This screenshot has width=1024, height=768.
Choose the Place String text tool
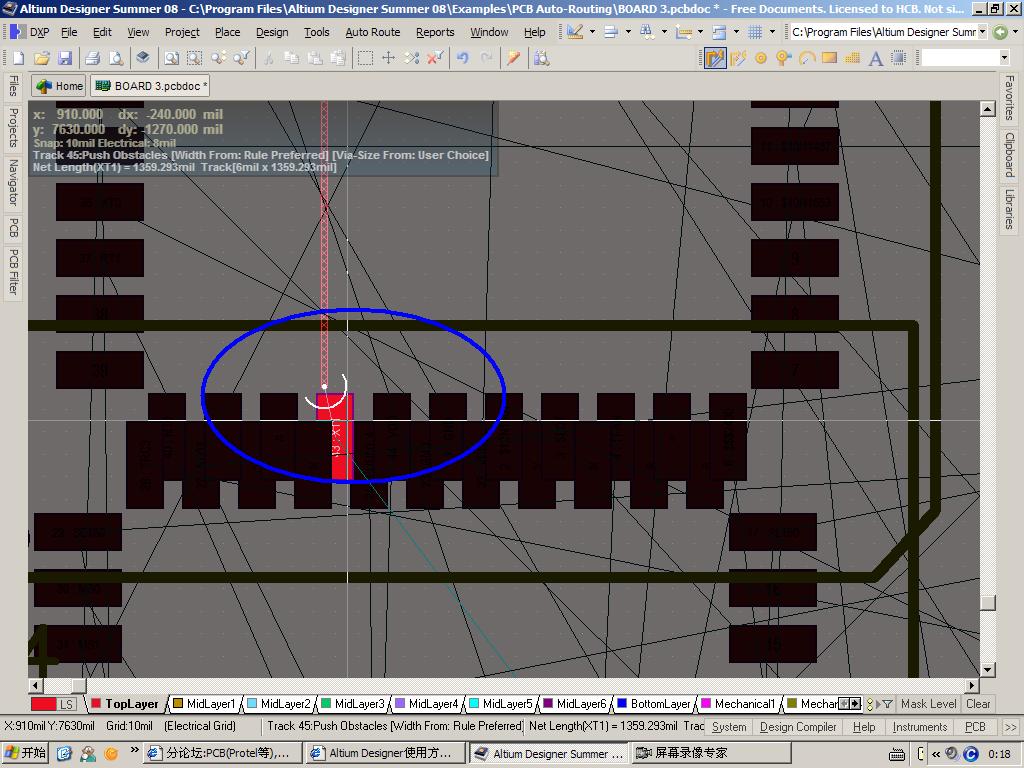tap(876, 58)
